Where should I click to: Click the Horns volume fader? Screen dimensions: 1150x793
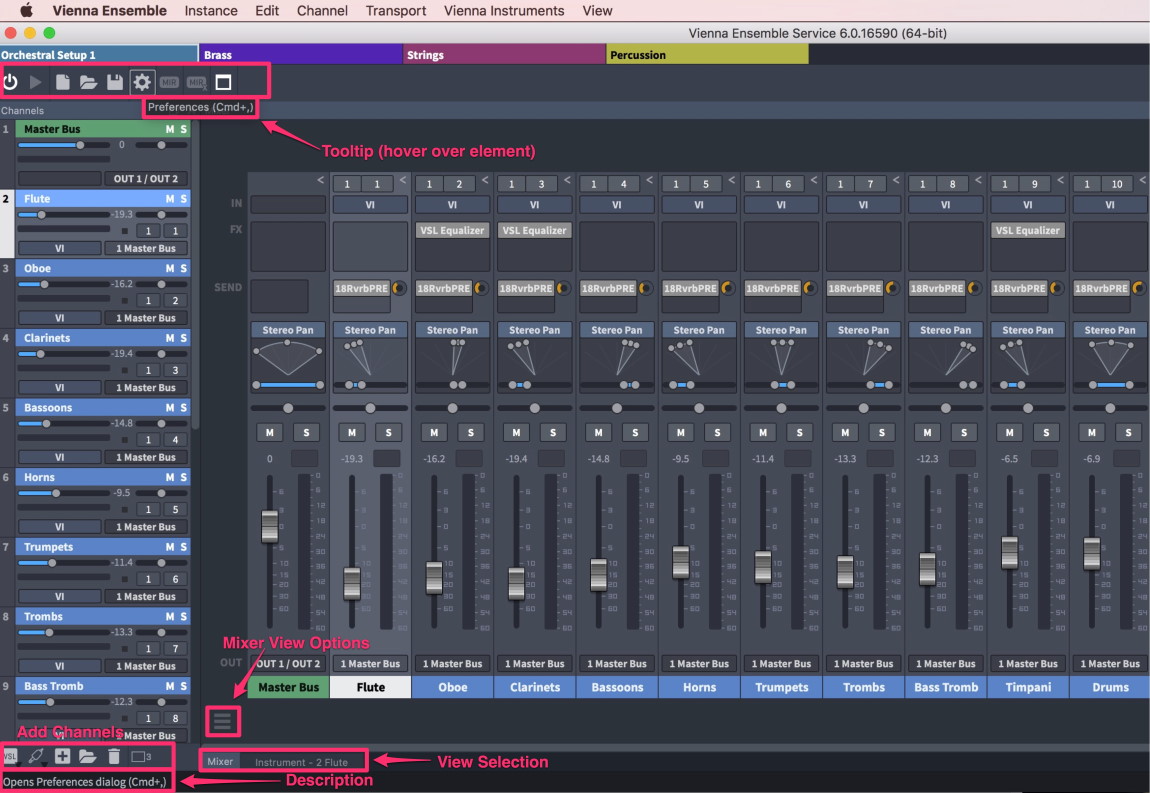[x=681, y=561]
